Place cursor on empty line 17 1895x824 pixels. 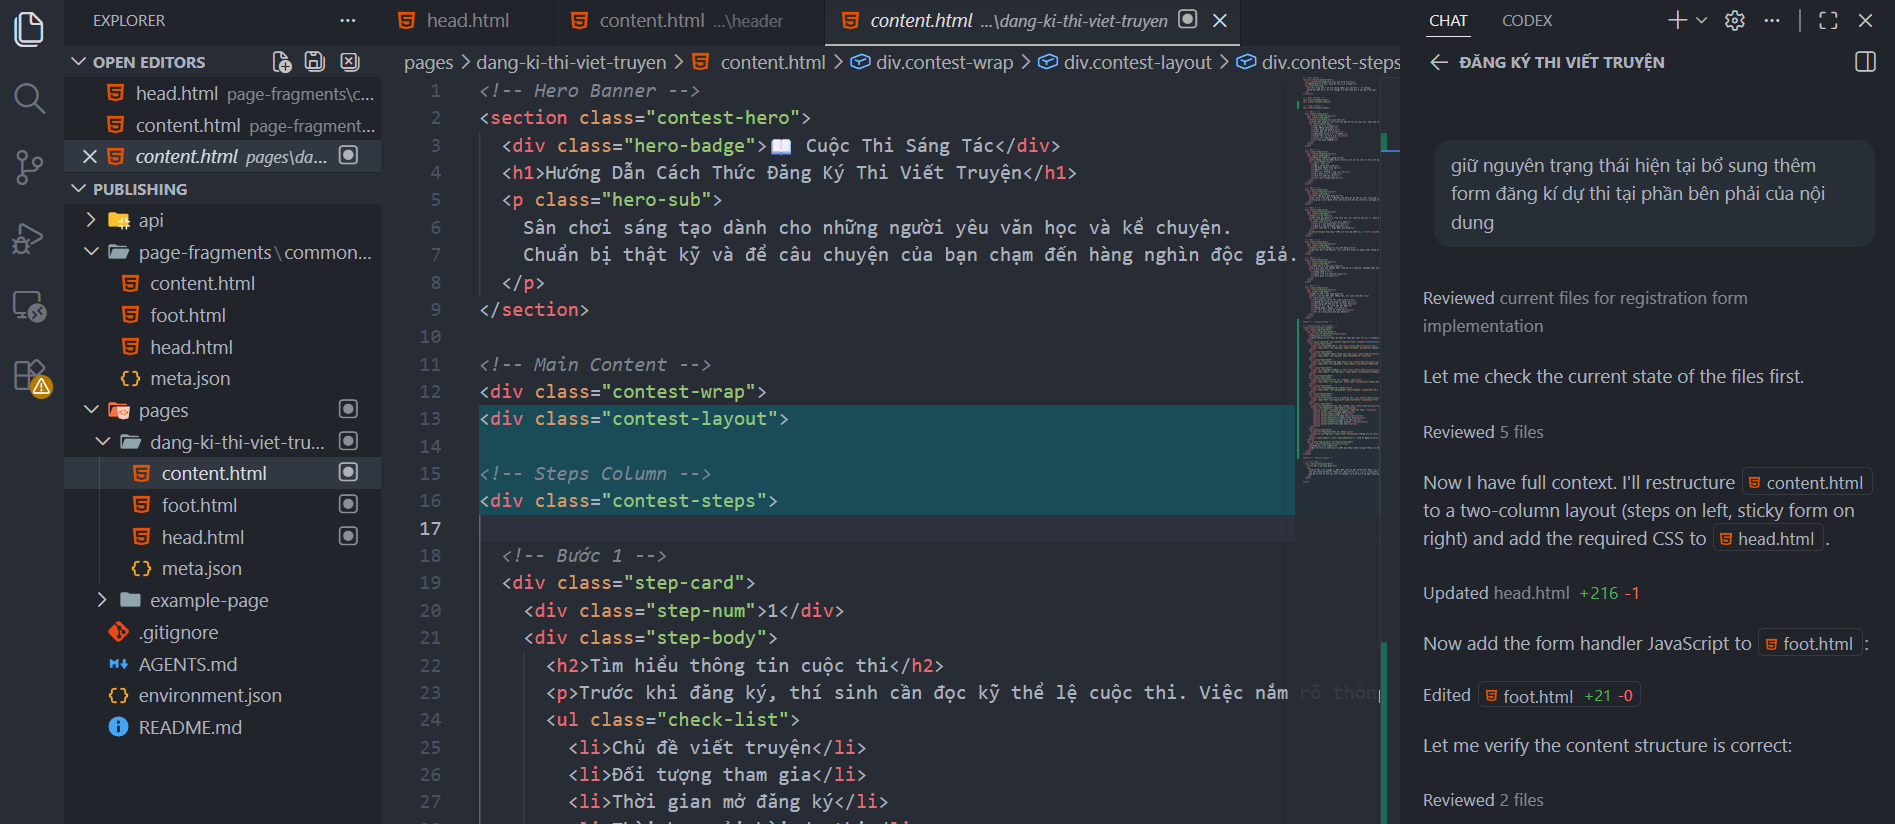pos(885,529)
